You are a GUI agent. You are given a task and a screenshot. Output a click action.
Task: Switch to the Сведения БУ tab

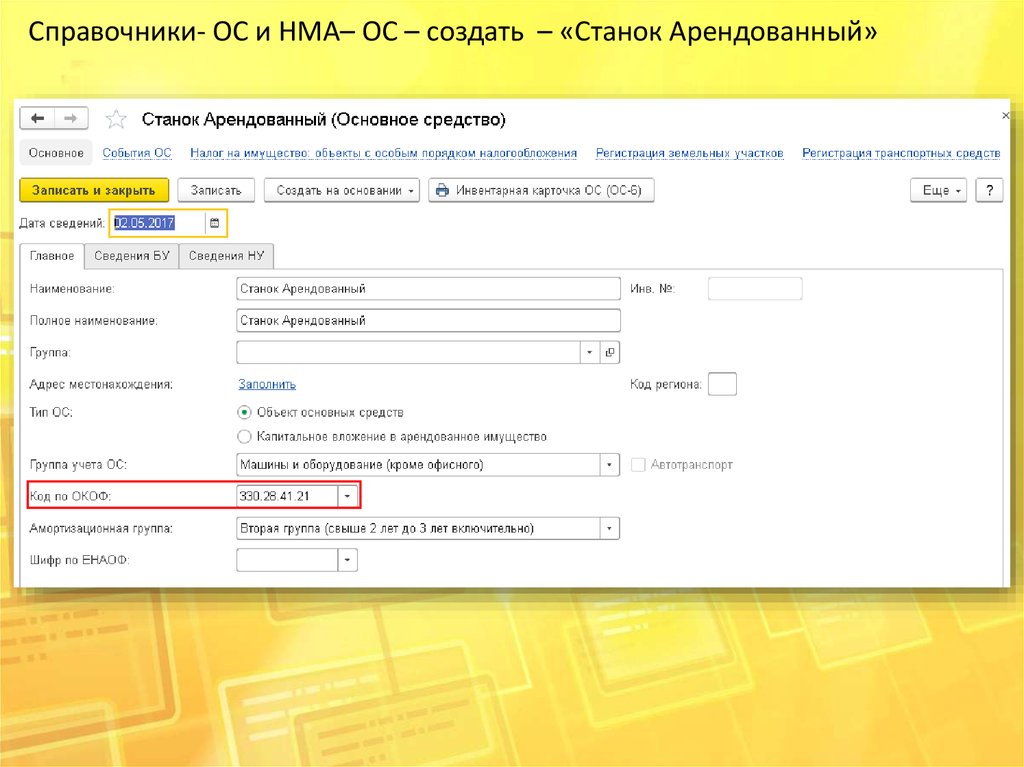[131, 256]
